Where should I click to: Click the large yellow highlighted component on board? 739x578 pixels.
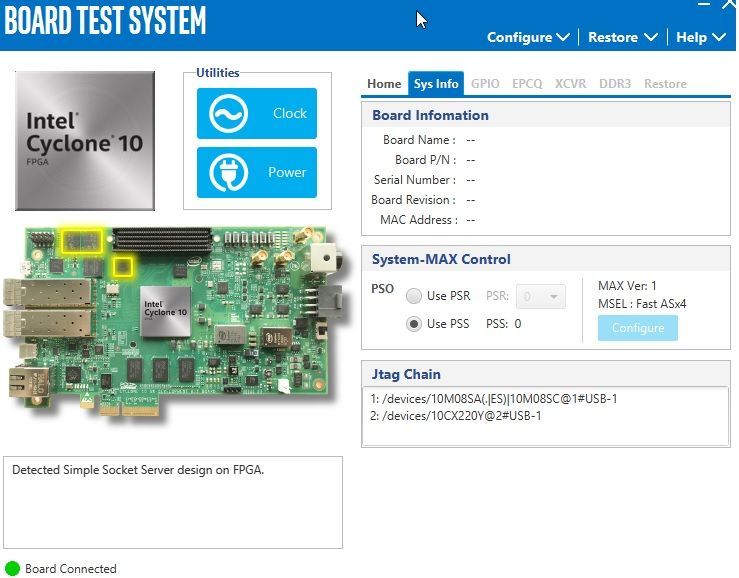coord(82,241)
